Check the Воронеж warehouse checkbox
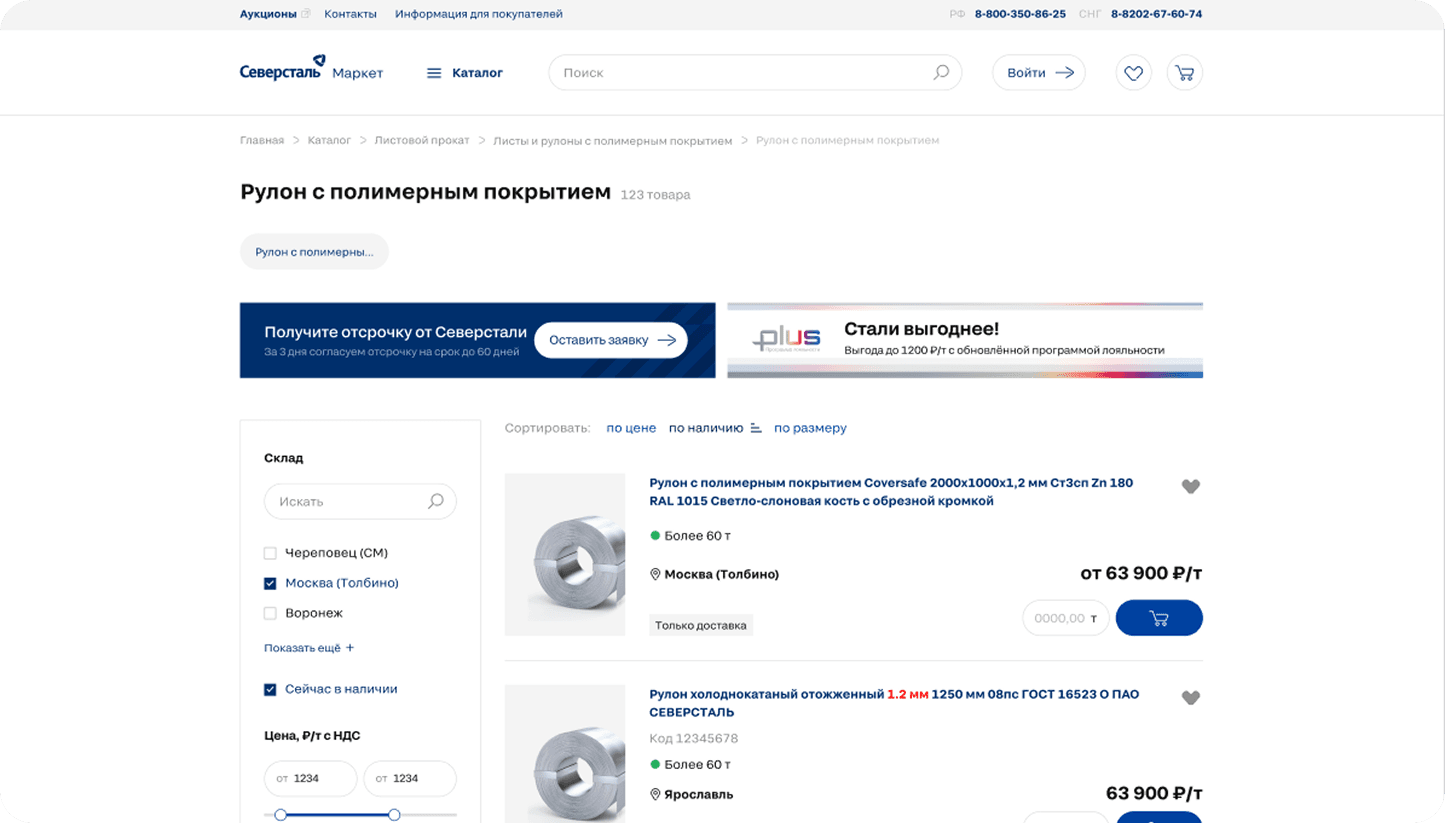Viewport: 1445px width, 823px height. click(x=270, y=613)
